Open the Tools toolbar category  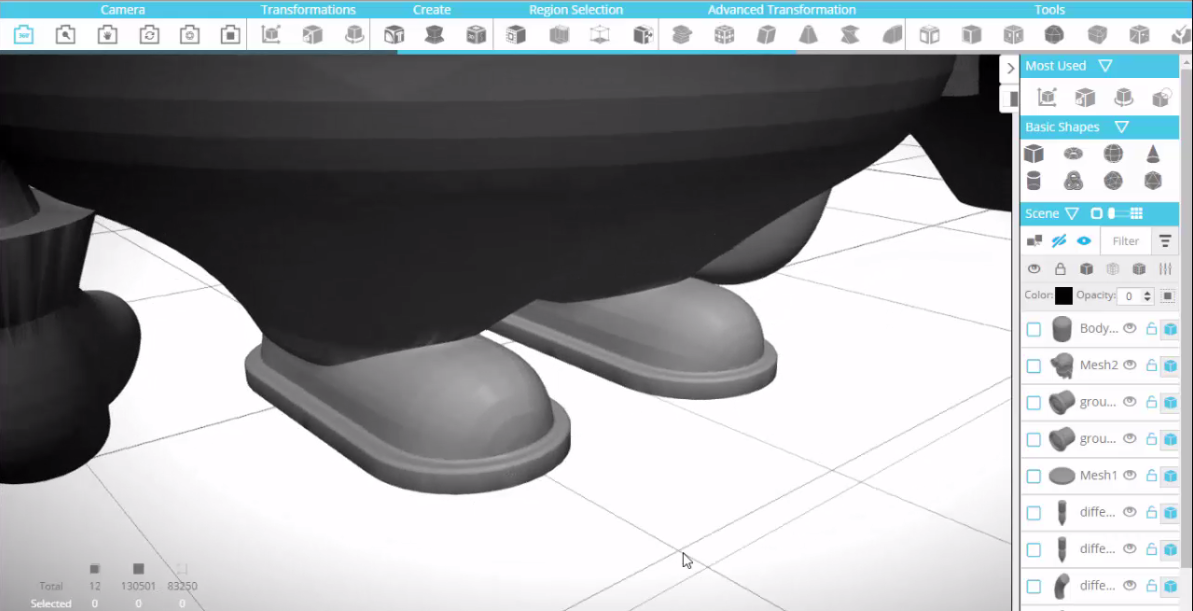1049,10
